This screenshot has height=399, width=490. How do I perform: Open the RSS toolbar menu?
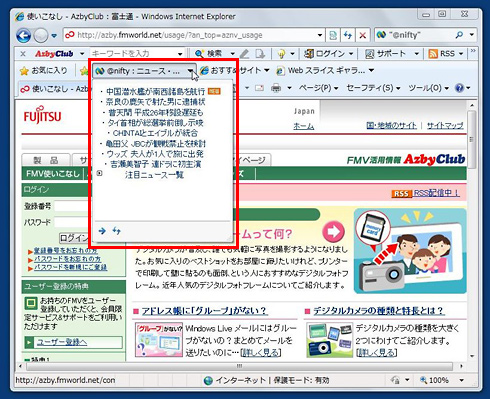445,53
